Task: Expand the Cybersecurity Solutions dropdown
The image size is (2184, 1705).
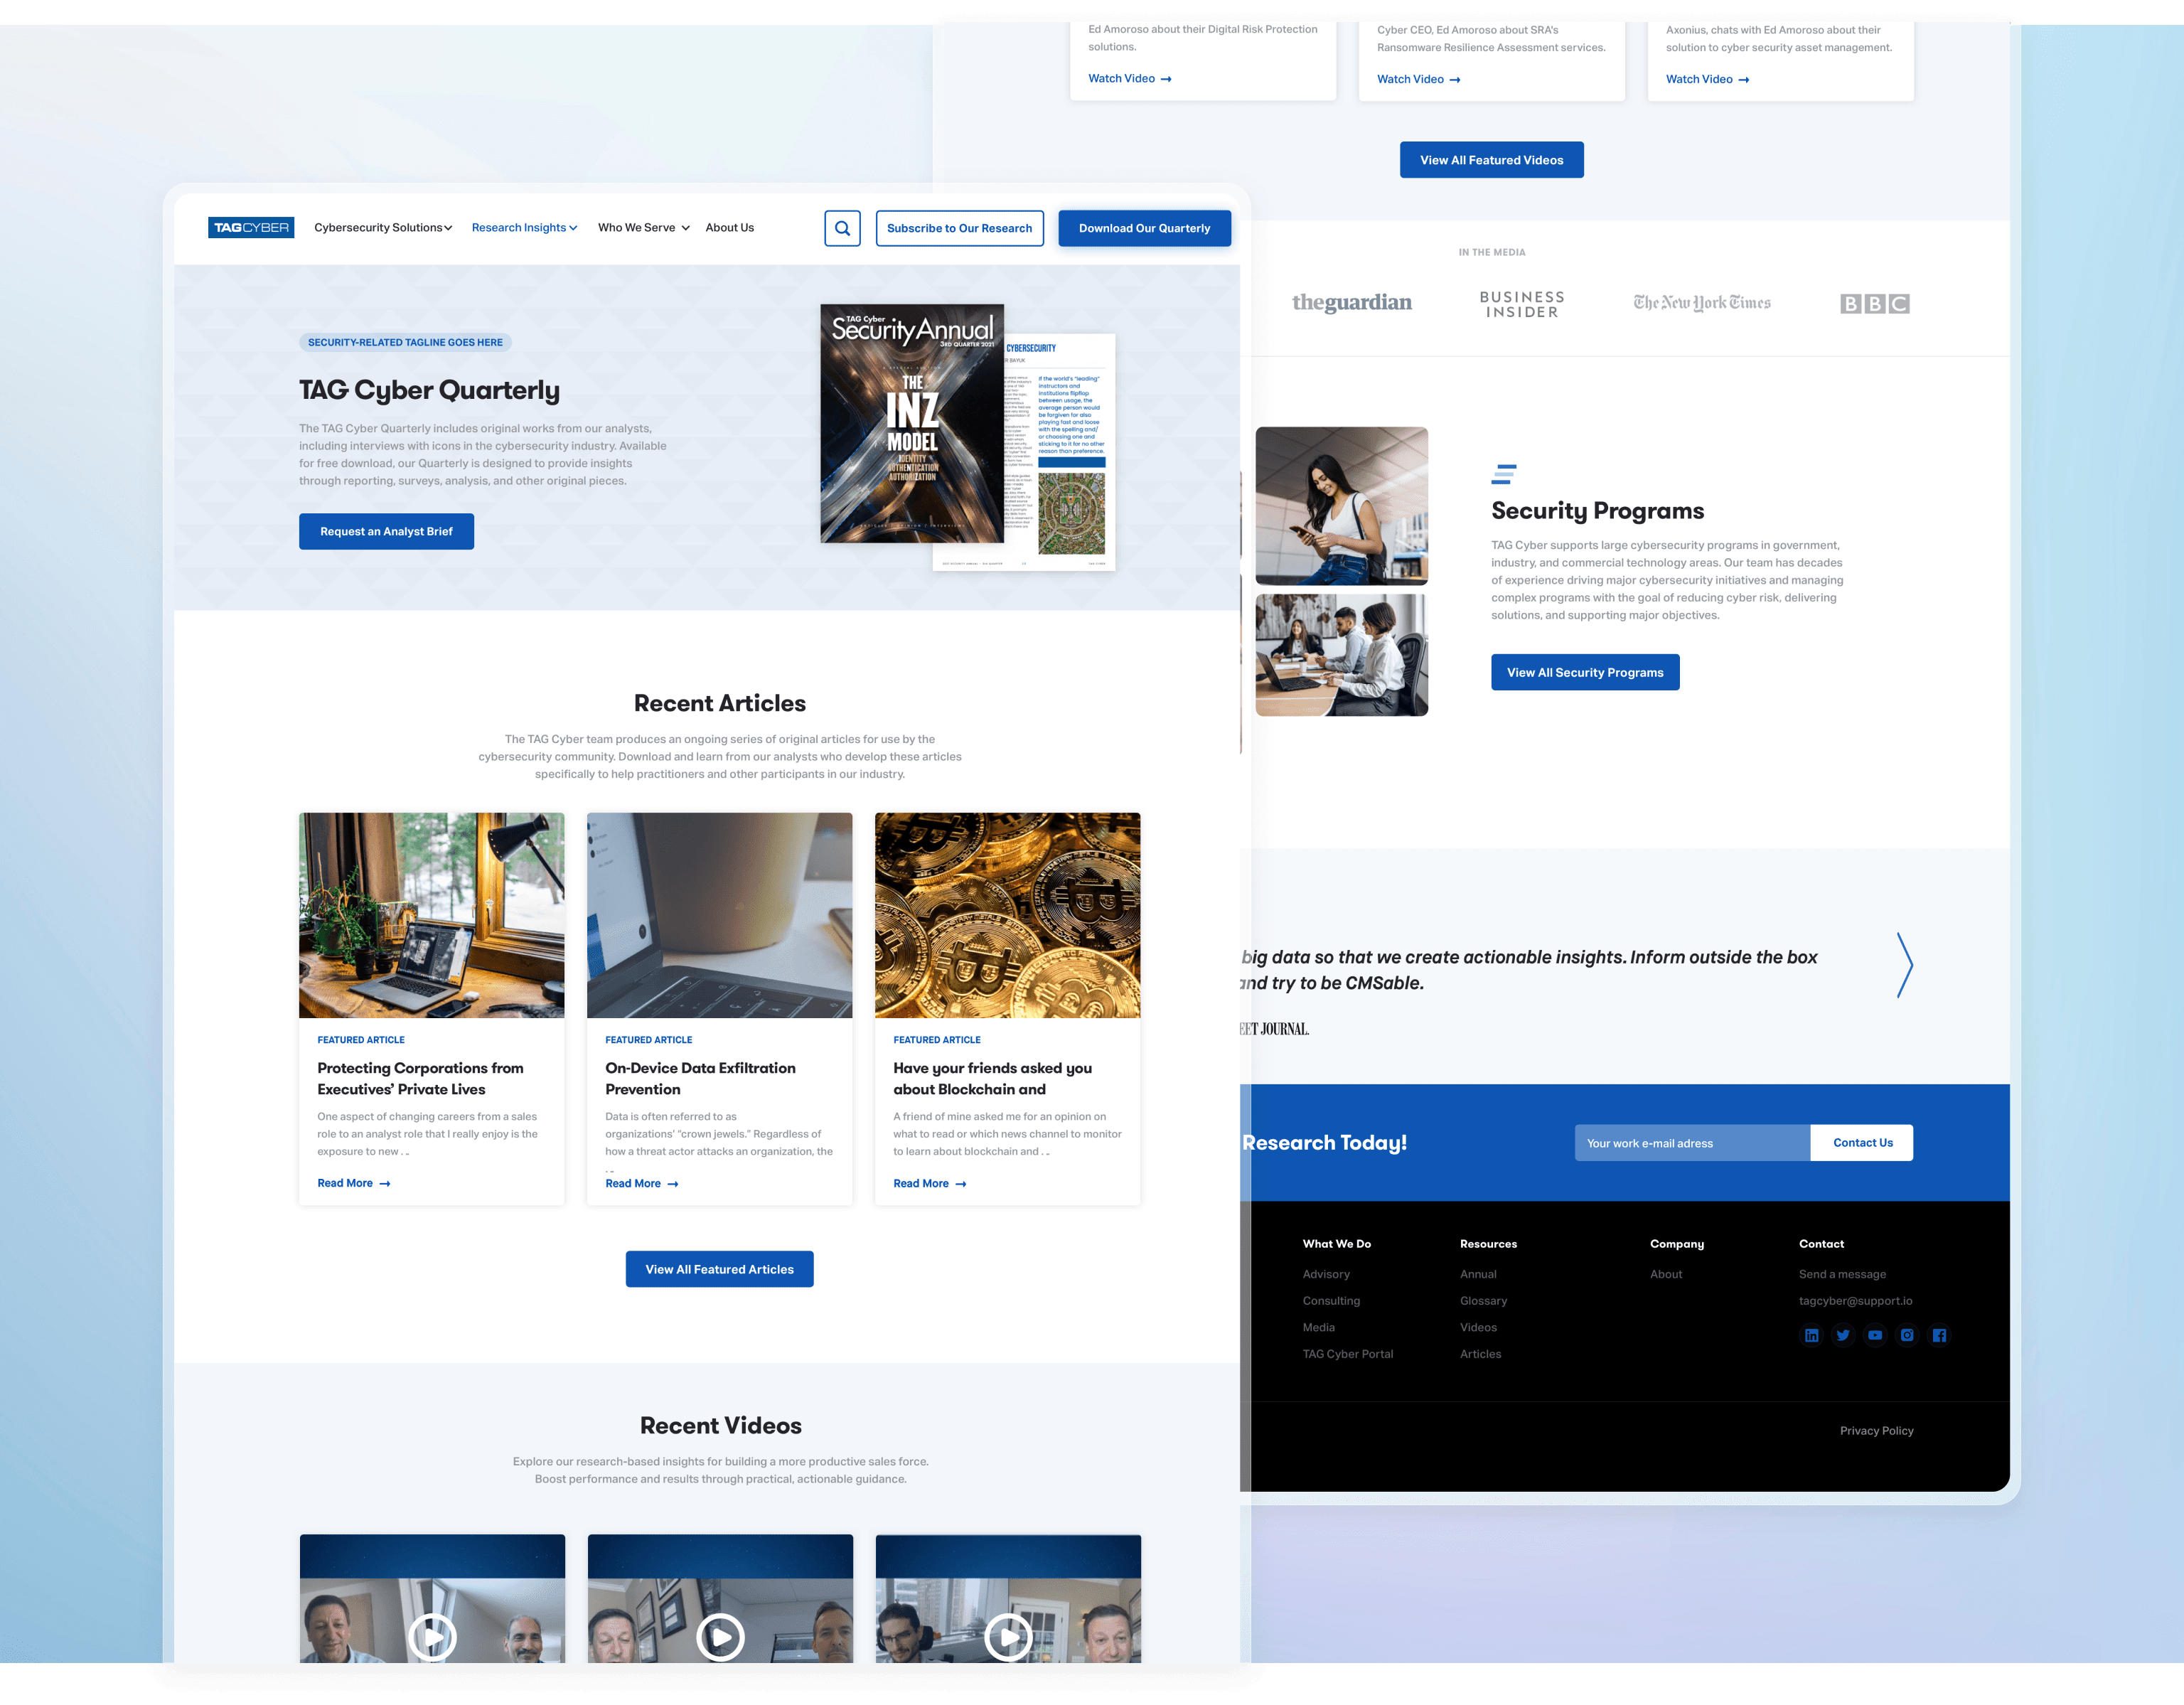Action: pyautogui.click(x=383, y=228)
